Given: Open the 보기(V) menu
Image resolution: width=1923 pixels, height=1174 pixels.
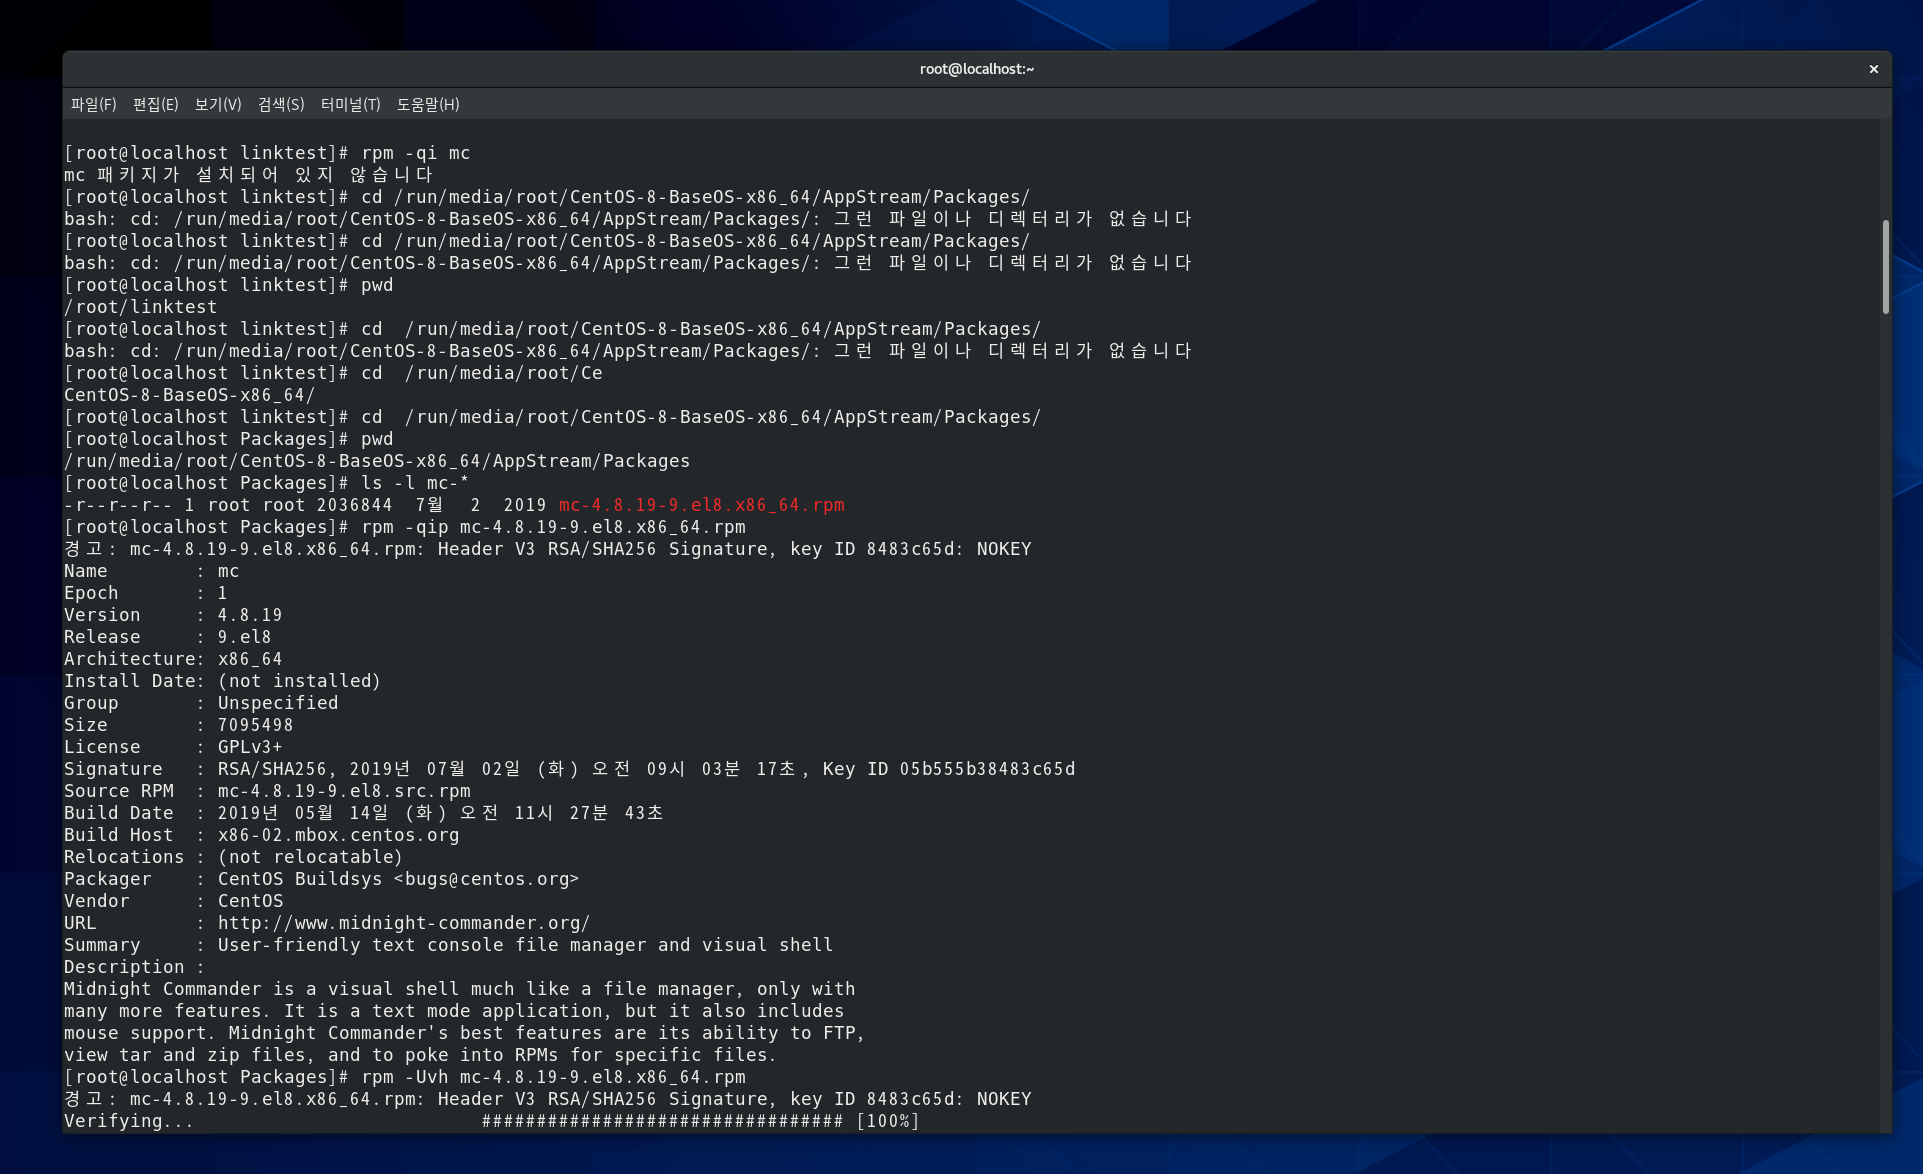Looking at the screenshot, I should click(217, 104).
